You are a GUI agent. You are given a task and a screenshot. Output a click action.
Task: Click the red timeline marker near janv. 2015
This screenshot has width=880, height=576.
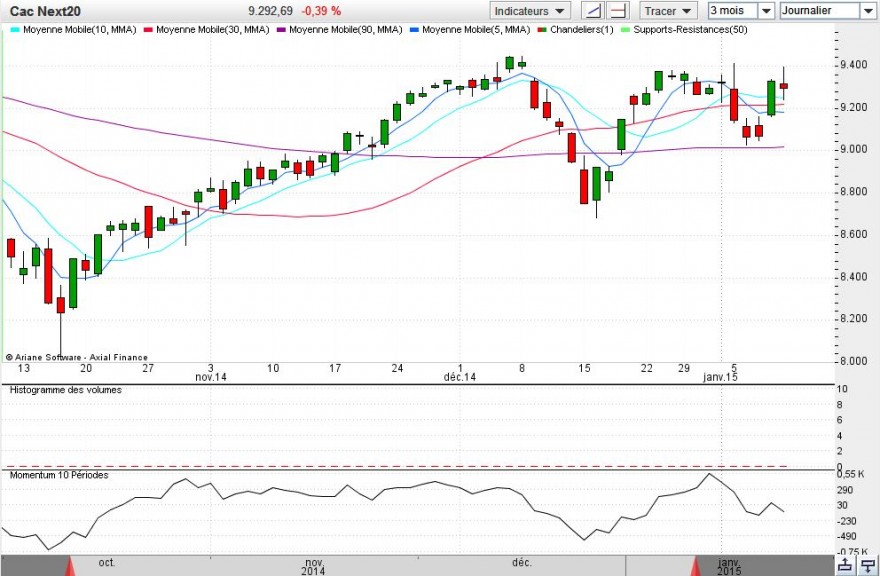(698, 566)
